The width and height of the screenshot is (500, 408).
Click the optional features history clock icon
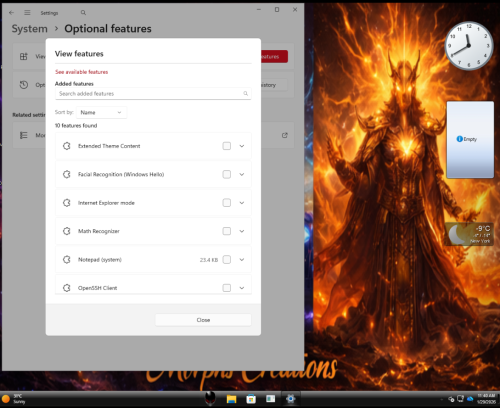click(24, 85)
